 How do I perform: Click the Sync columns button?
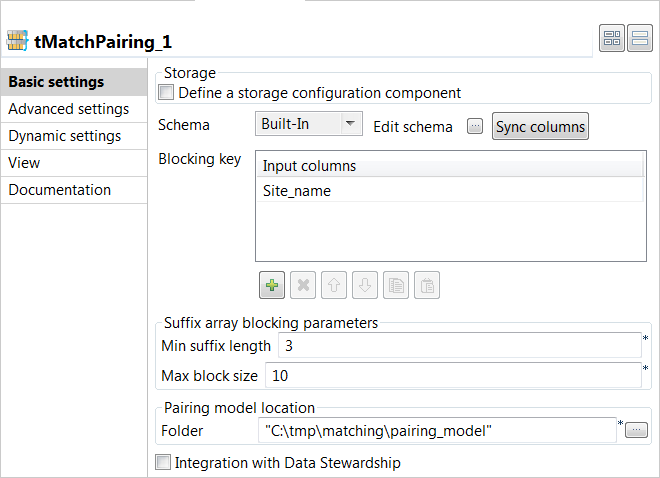click(x=540, y=126)
